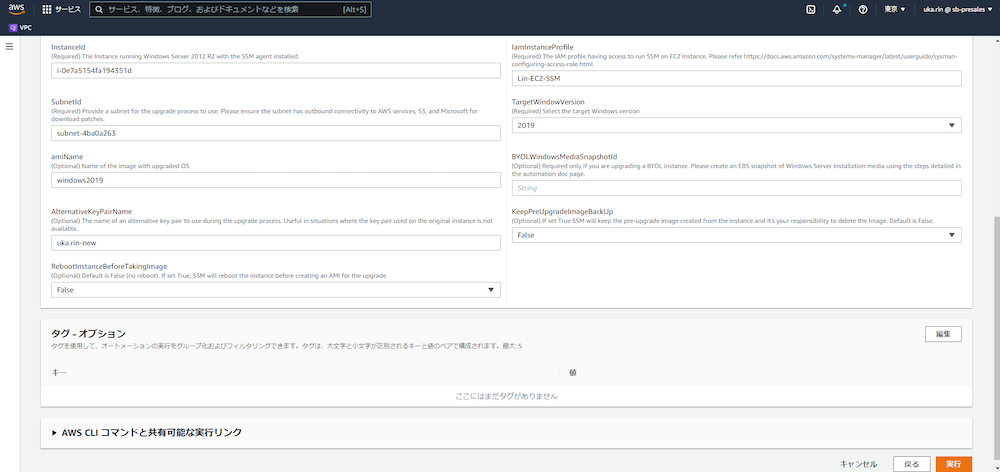Image resolution: width=1000 pixels, height=472 pixels.
Task: Click the BYOLWindowsMediaSnapshotId input field
Action: (x=737, y=188)
